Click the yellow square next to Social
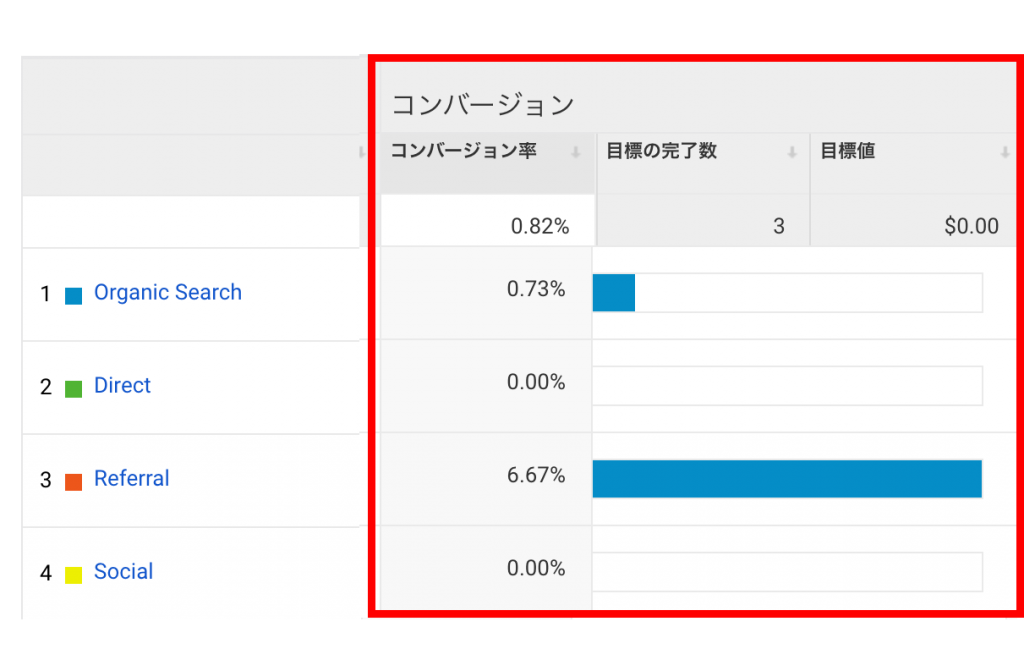1024x671 pixels. (x=73, y=575)
